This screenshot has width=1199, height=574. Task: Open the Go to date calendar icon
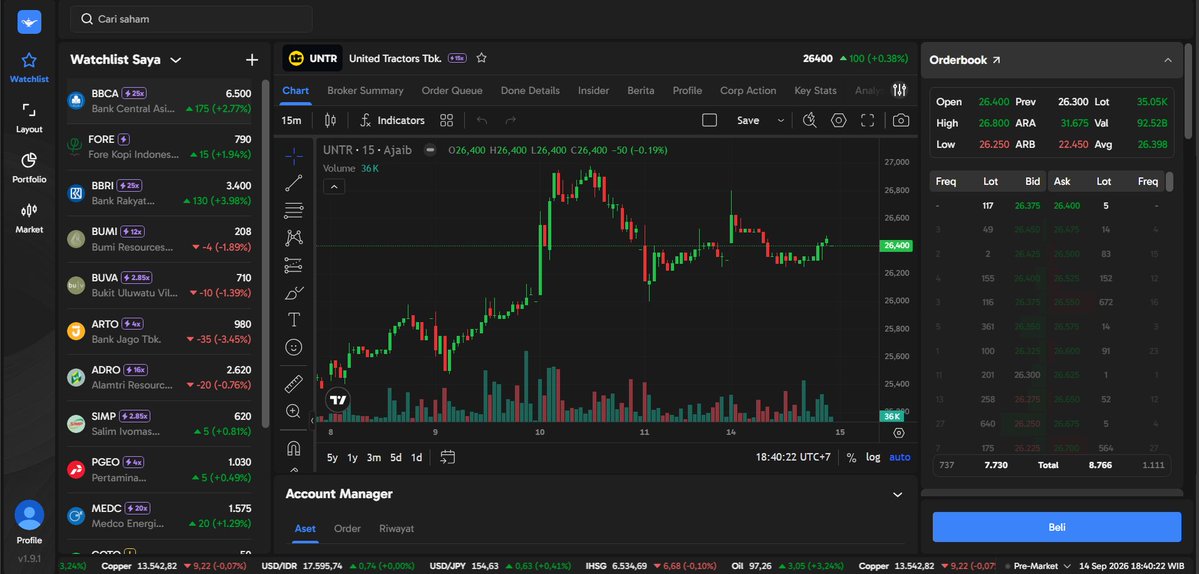447,457
